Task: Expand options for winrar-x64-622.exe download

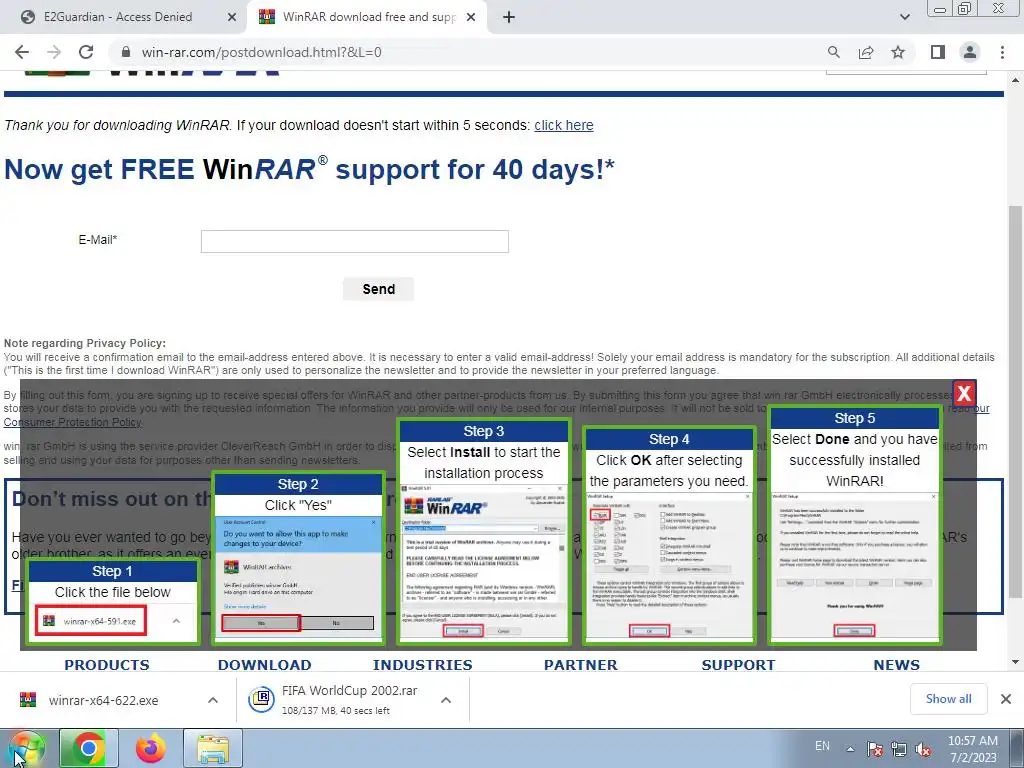Action: pos(213,700)
